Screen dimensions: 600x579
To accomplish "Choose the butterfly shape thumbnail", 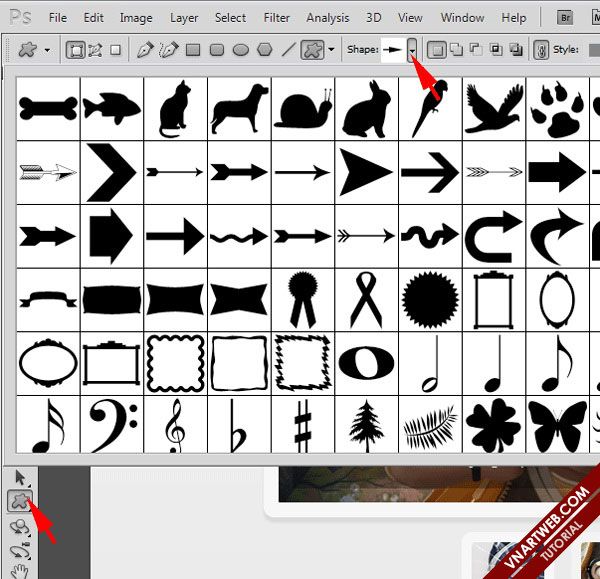I will click(x=556, y=426).
